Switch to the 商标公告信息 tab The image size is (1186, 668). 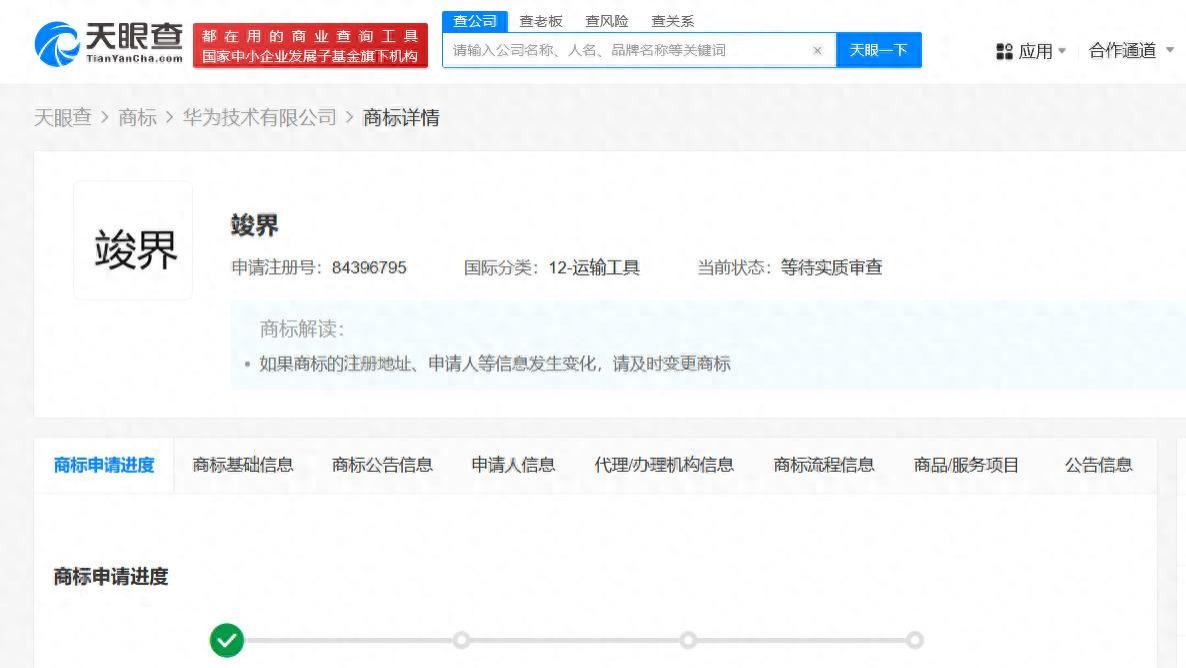click(x=382, y=465)
